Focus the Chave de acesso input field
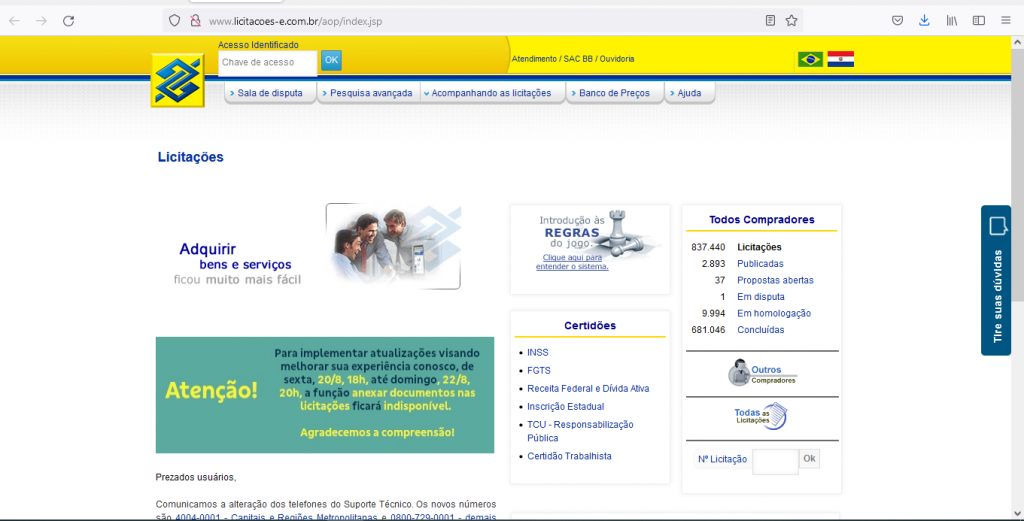The height and width of the screenshot is (521, 1024). point(267,62)
